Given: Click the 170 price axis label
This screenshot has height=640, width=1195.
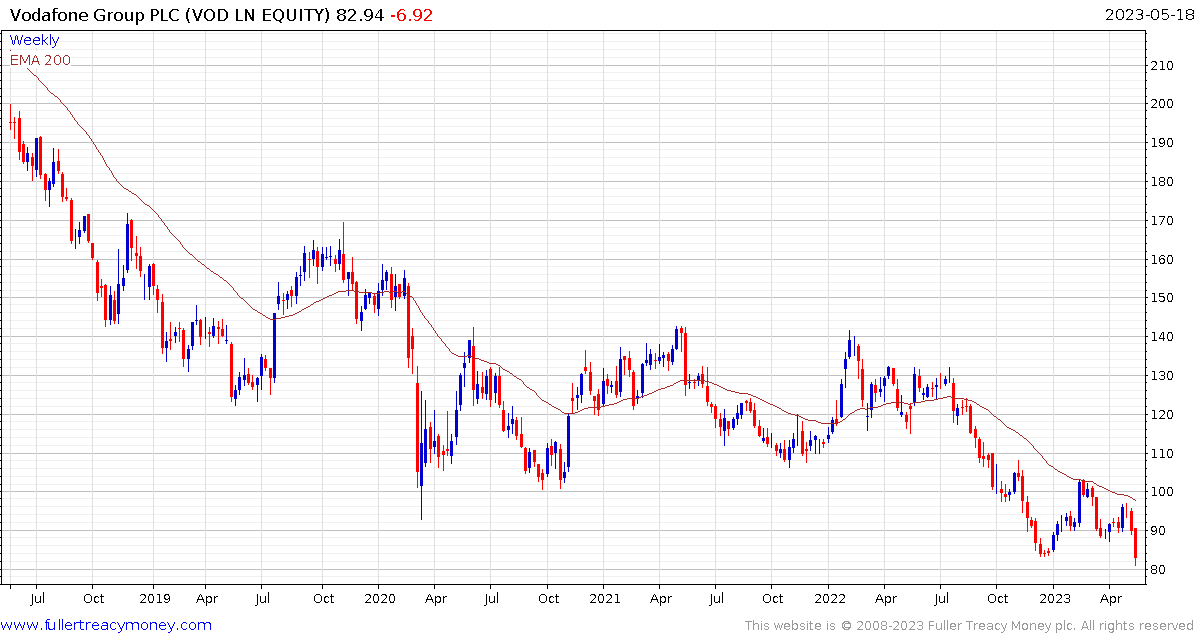Looking at the screenshot, I should click(x=1162, y=221).
